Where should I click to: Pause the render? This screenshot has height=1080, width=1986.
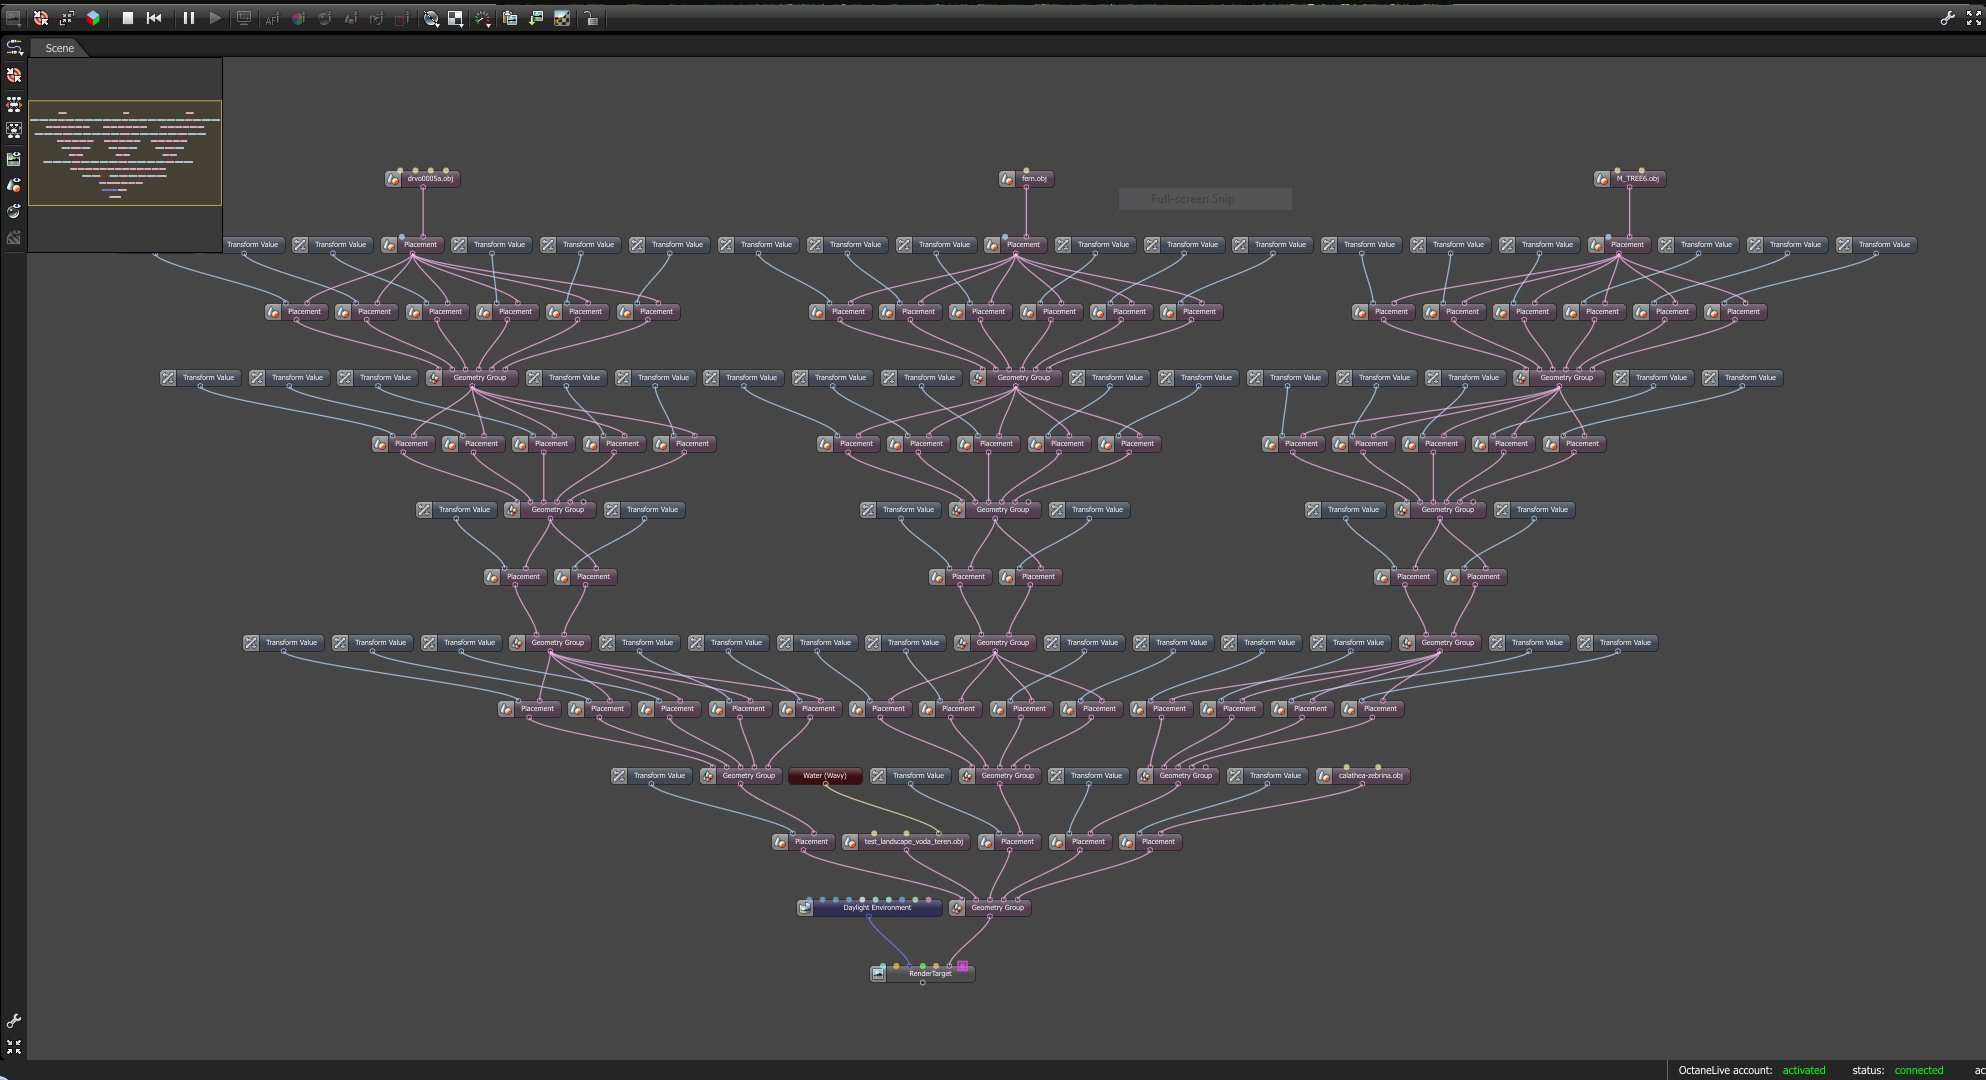(x=188, y=18)
